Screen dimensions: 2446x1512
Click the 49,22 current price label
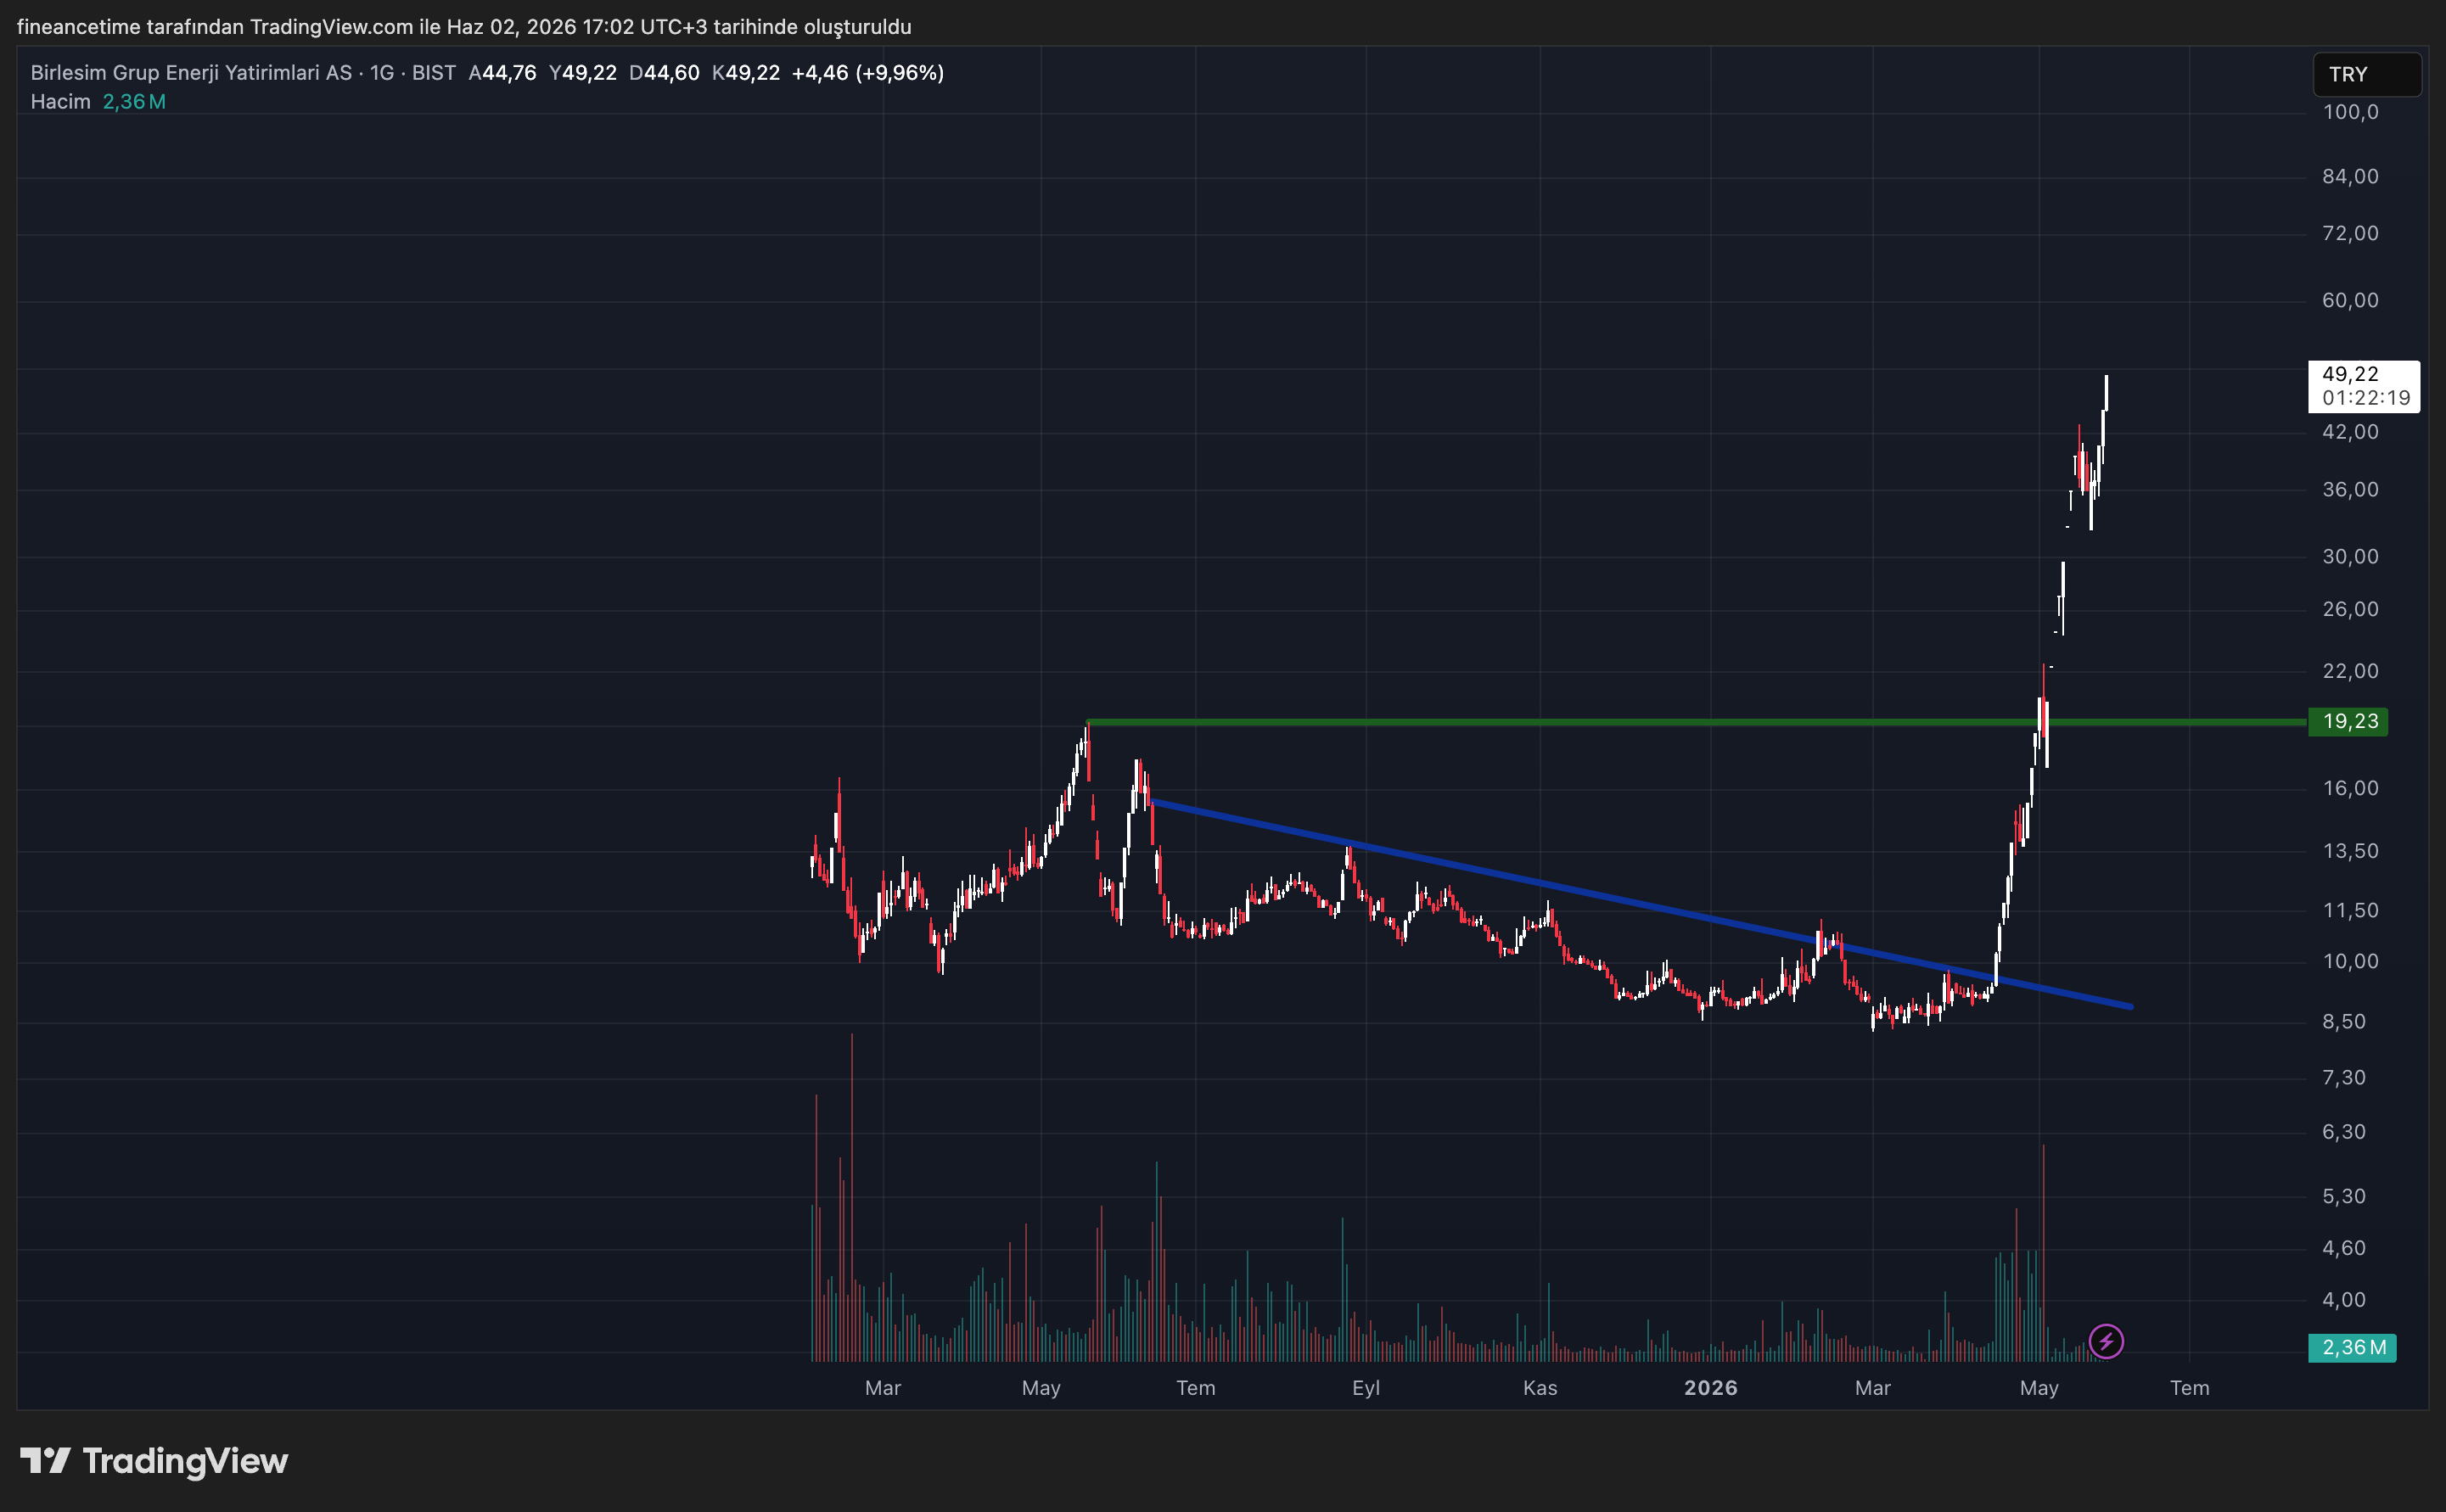coord(2364,386)
